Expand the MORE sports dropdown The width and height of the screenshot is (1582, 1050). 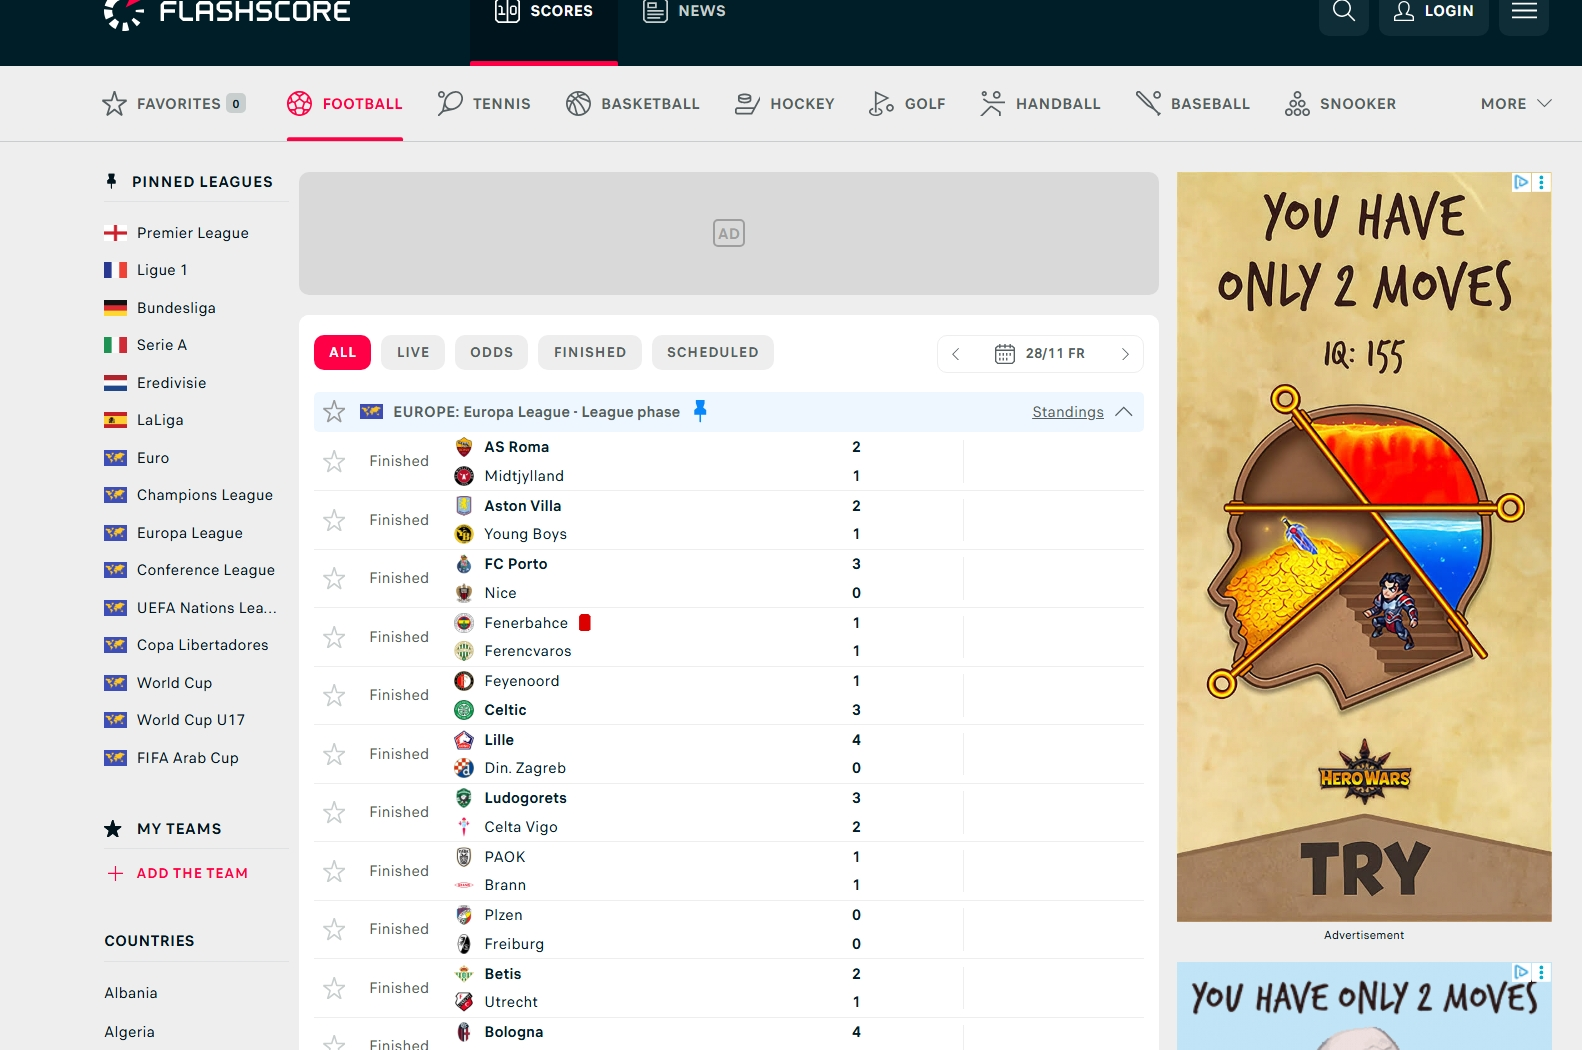click(x=1515, y=104)
